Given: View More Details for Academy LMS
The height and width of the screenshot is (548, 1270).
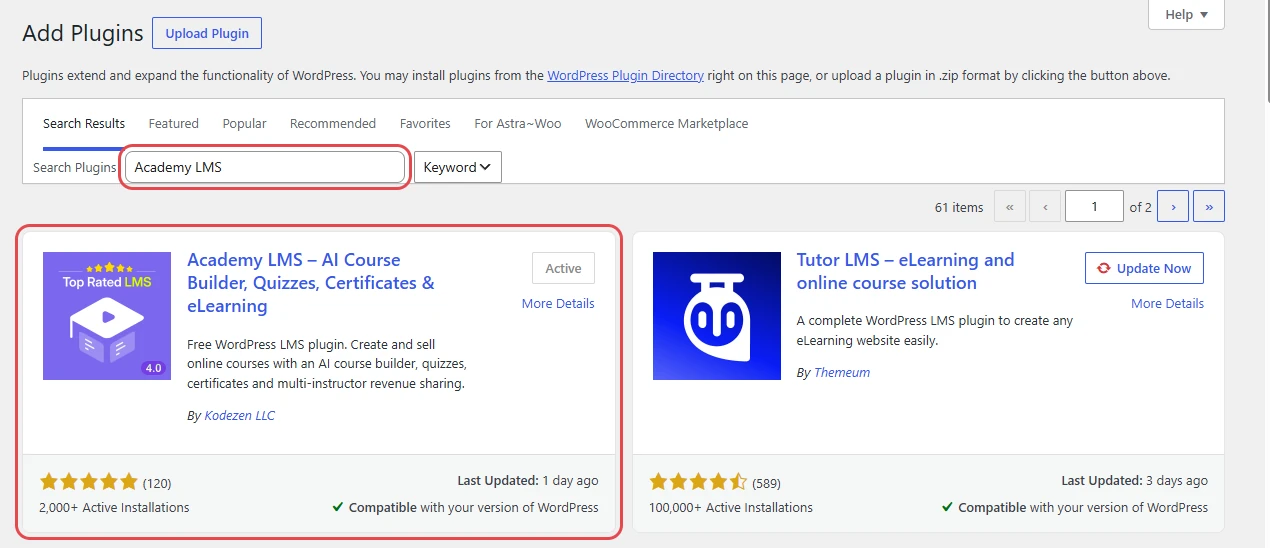Looking at the screenshot, I should pos(558,304).
